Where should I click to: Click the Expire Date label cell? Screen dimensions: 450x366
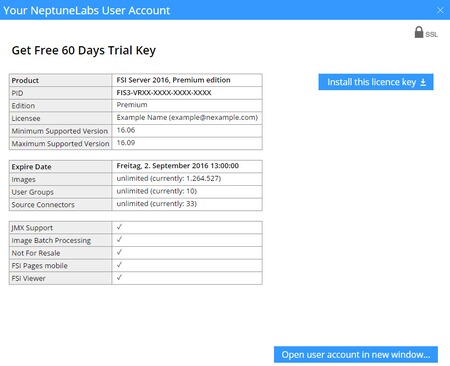coord(60,167)
